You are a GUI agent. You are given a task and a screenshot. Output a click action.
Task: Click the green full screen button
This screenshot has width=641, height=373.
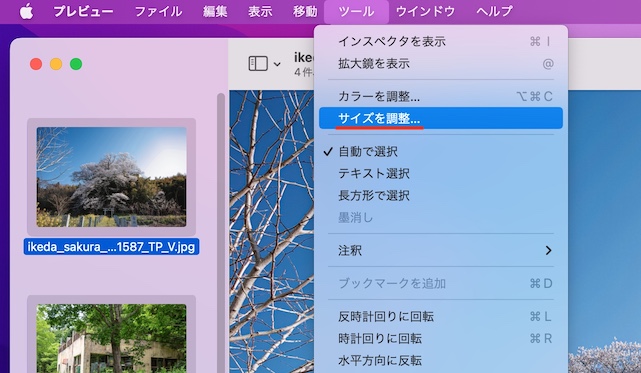76,64
